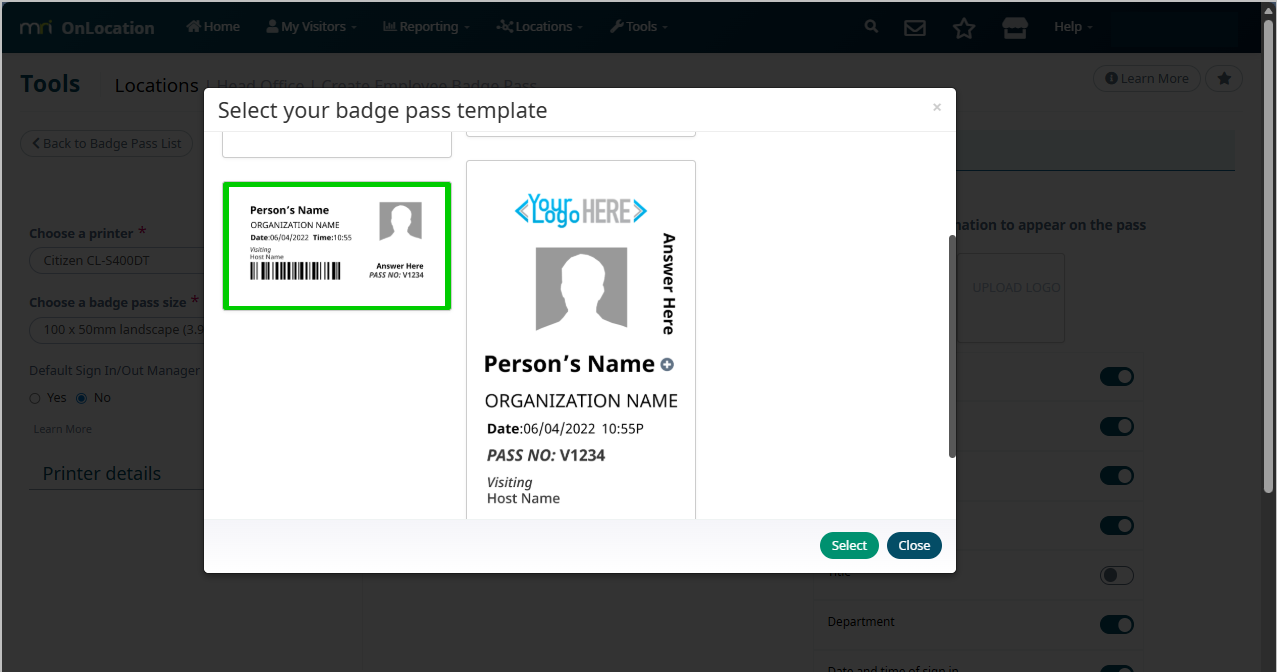Click Back to Badge Pass List

pyautogui.click(x=106, y=144)
